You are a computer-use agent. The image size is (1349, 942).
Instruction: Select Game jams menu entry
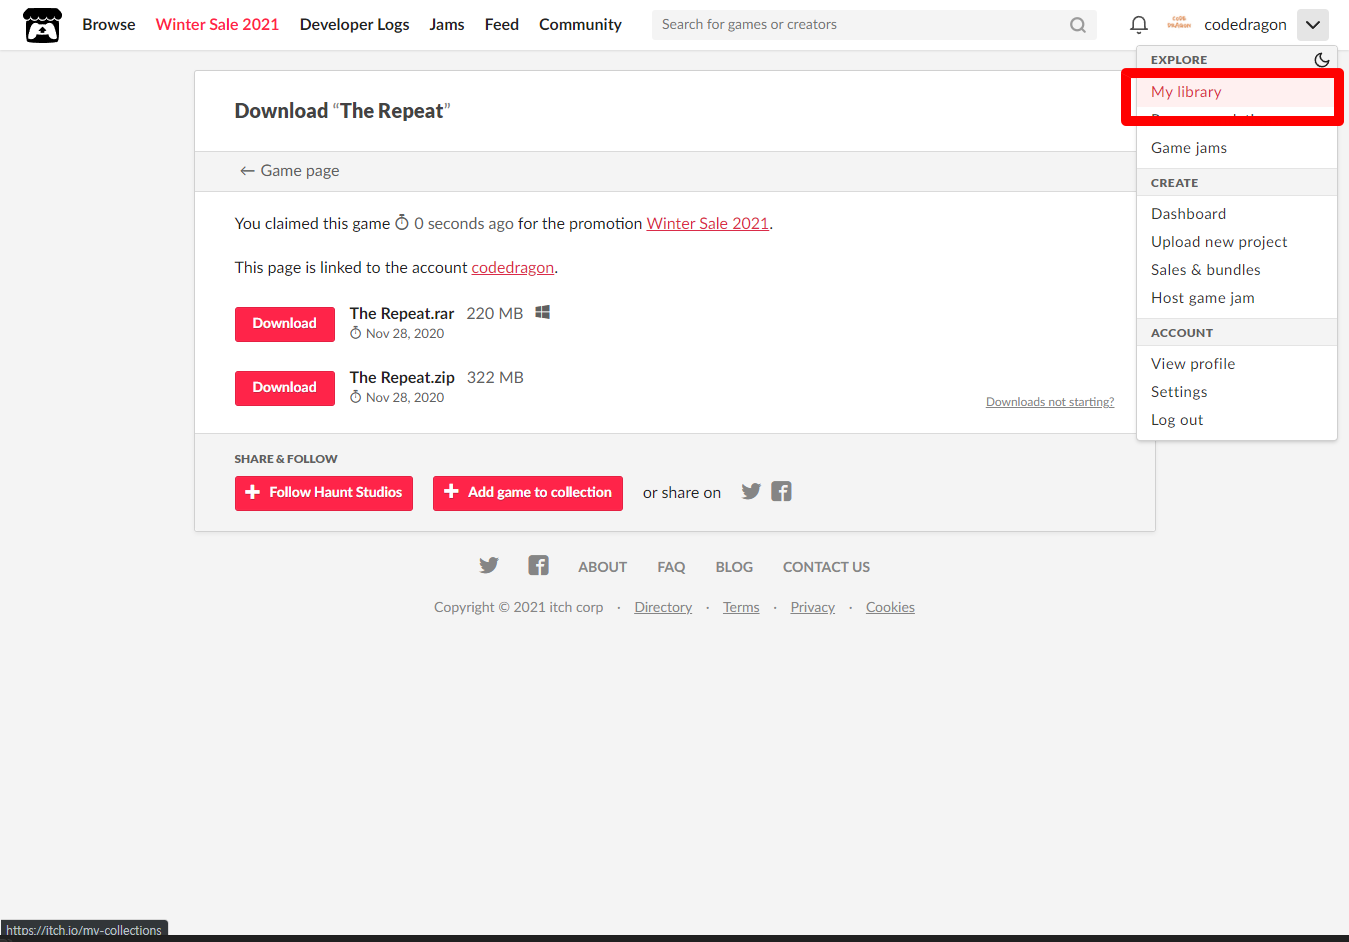click(1237, 148)
